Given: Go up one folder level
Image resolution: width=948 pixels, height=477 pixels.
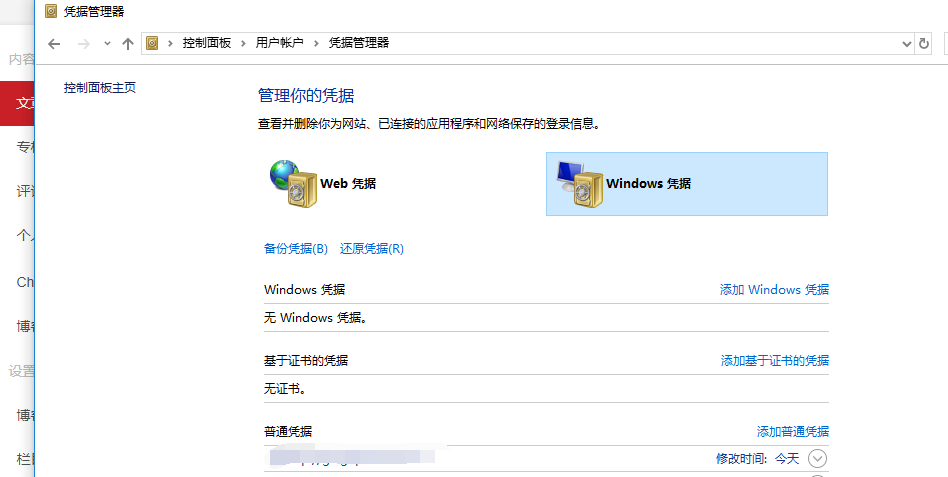Looking at the screenshot, I should tap(128, 44).
